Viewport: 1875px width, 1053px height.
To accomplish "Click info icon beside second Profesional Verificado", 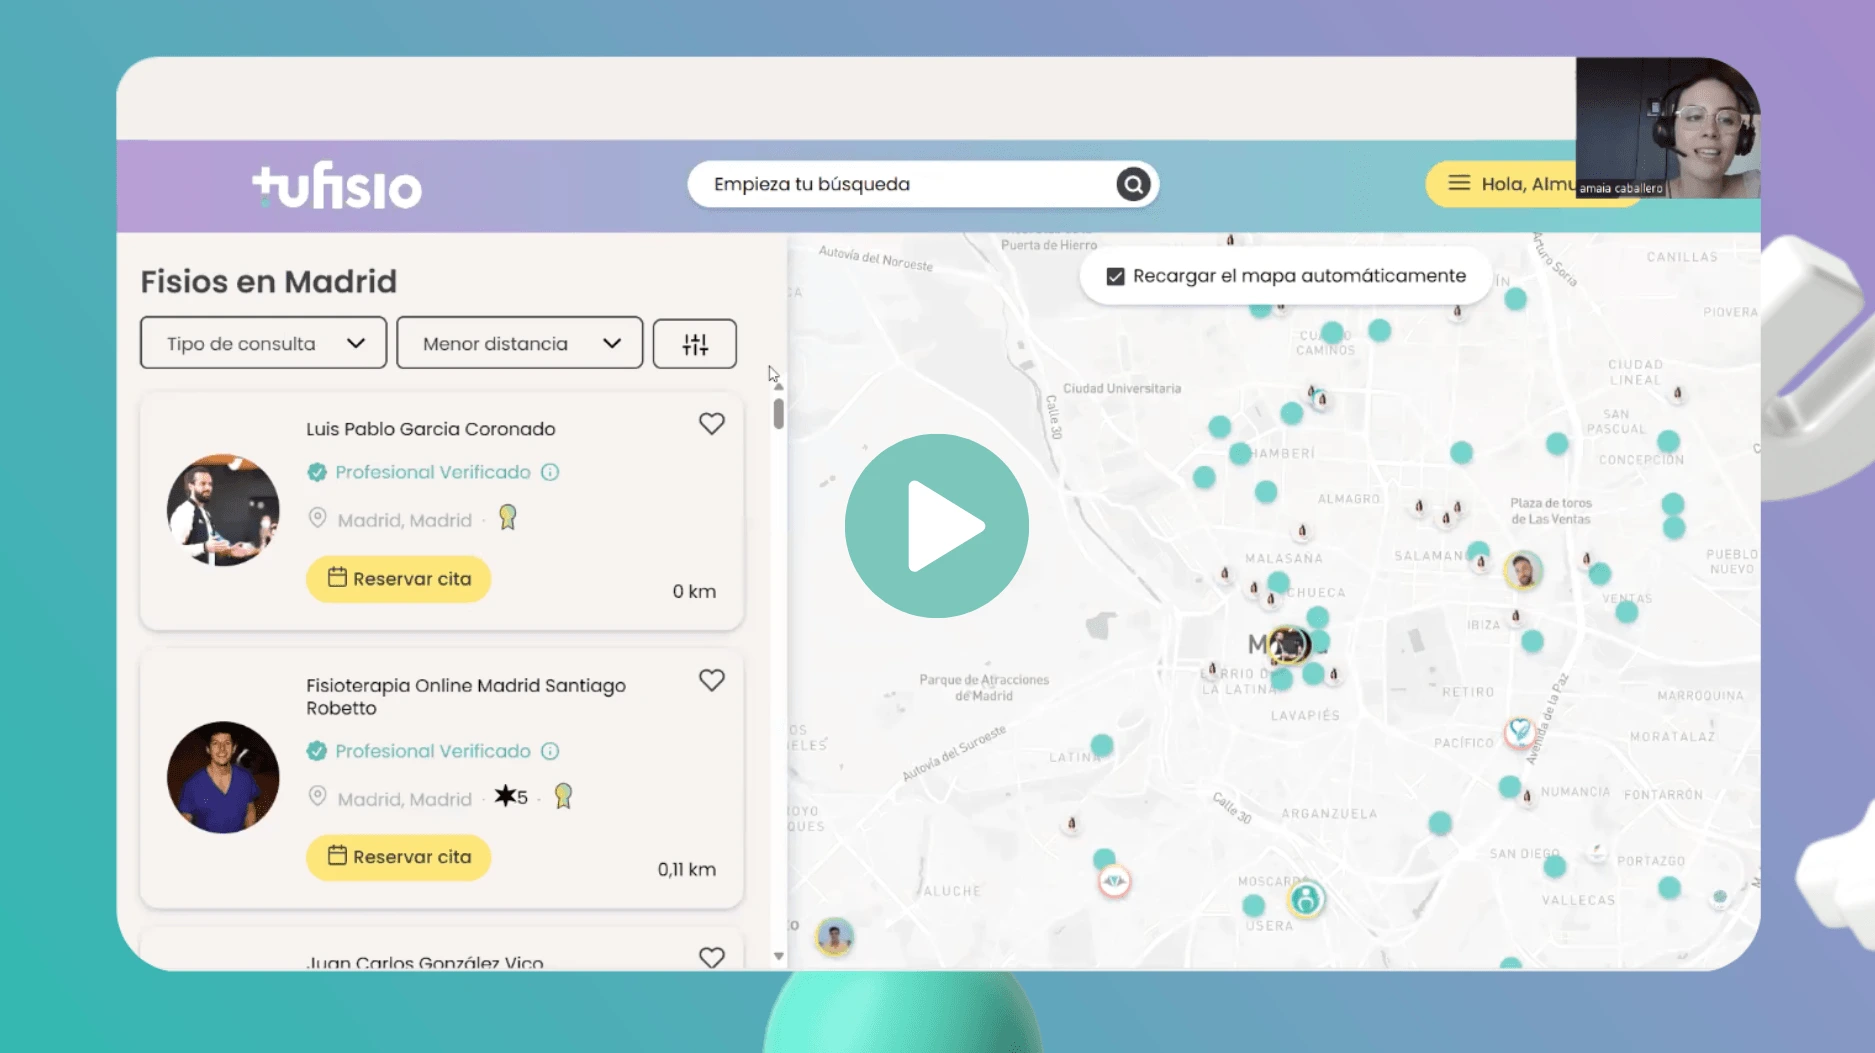I will (x=550, y=751).
